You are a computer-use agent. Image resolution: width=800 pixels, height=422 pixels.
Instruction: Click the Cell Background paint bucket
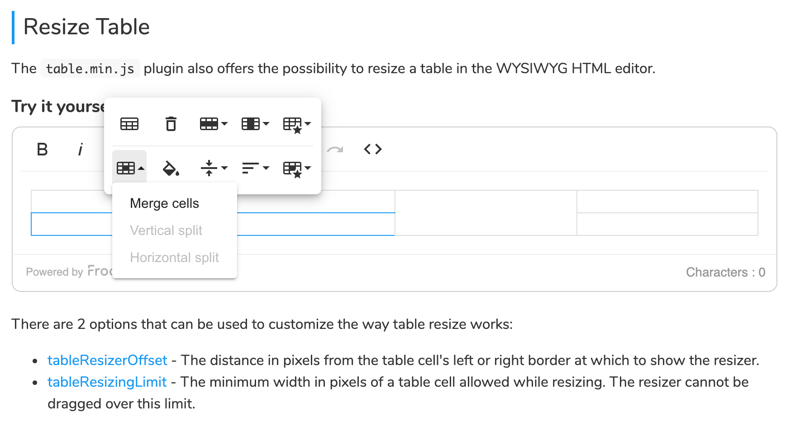(171, 168)
